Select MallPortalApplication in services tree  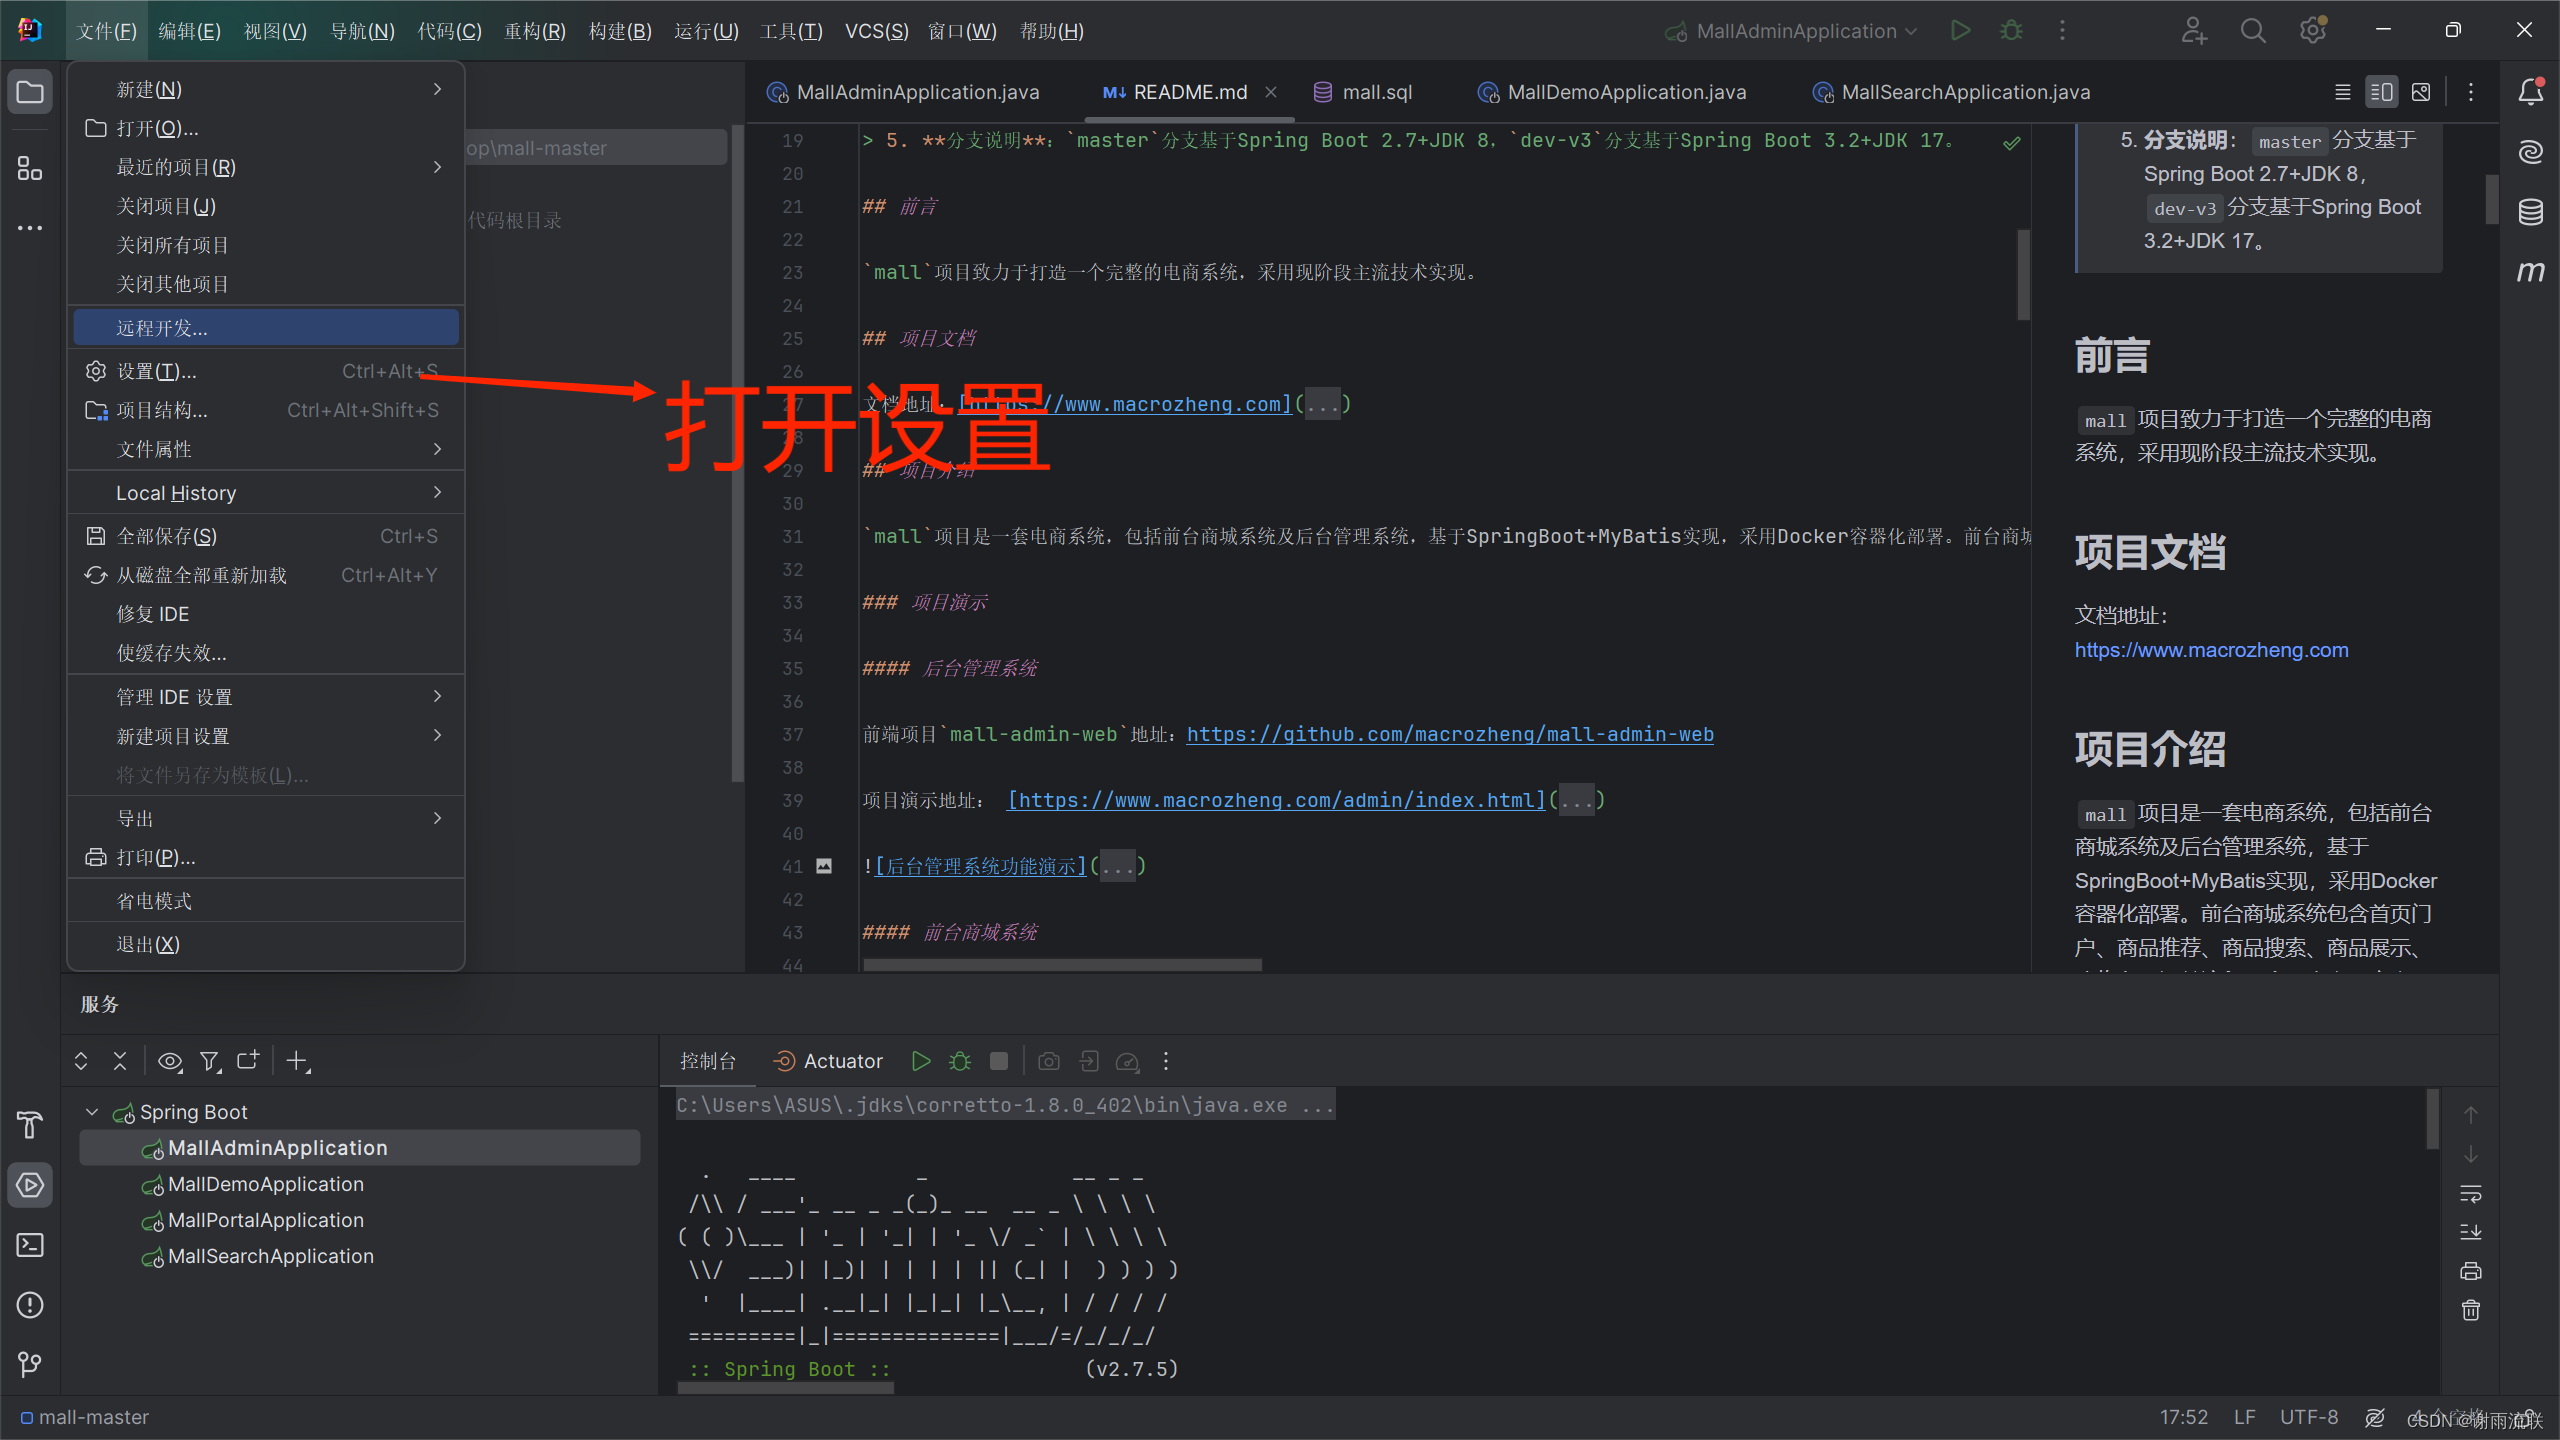[x=265, y=1220]
